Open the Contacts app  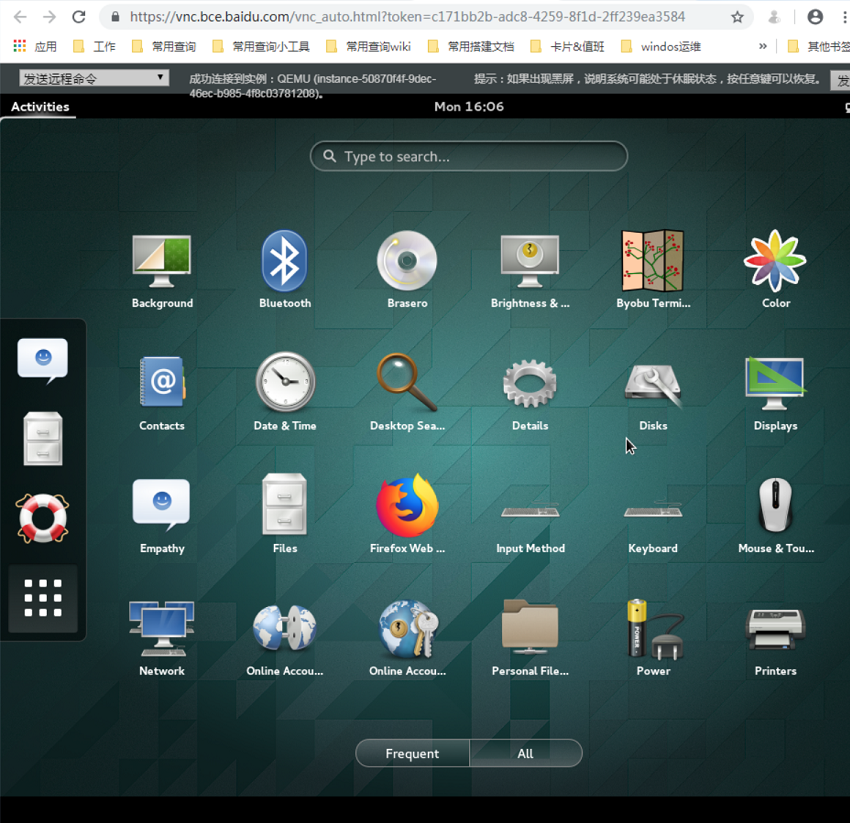click(x=162, y=392)
